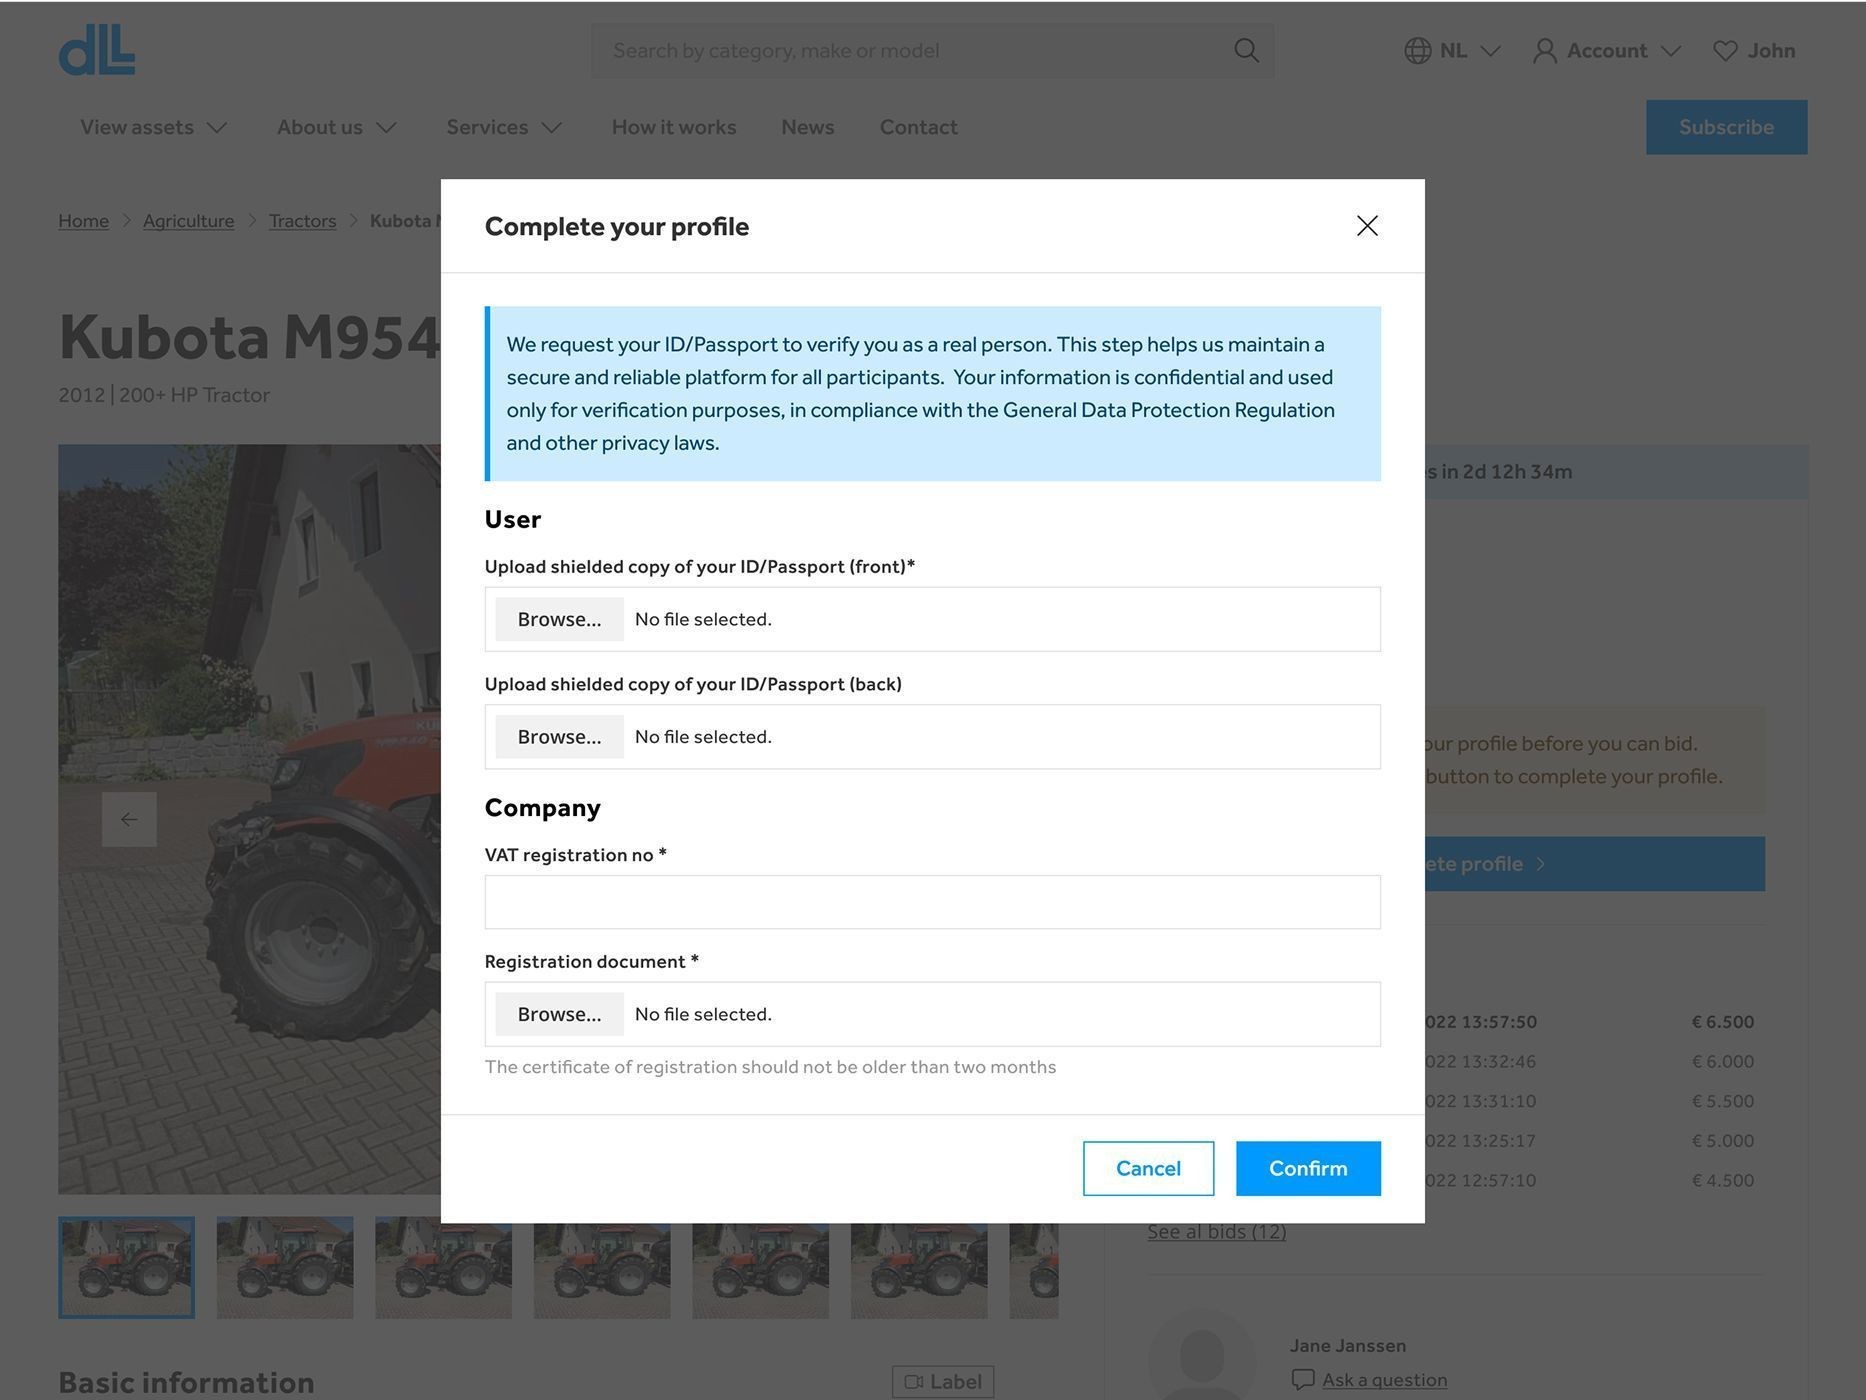This screenshot has height=1400, width=1866.
Task: Click the account user icon
Action: [1544, 51]
